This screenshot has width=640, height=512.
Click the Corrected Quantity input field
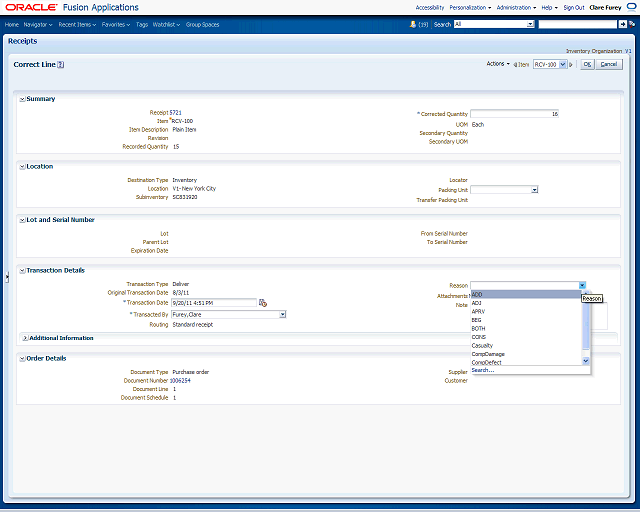[x=514, y=114]
